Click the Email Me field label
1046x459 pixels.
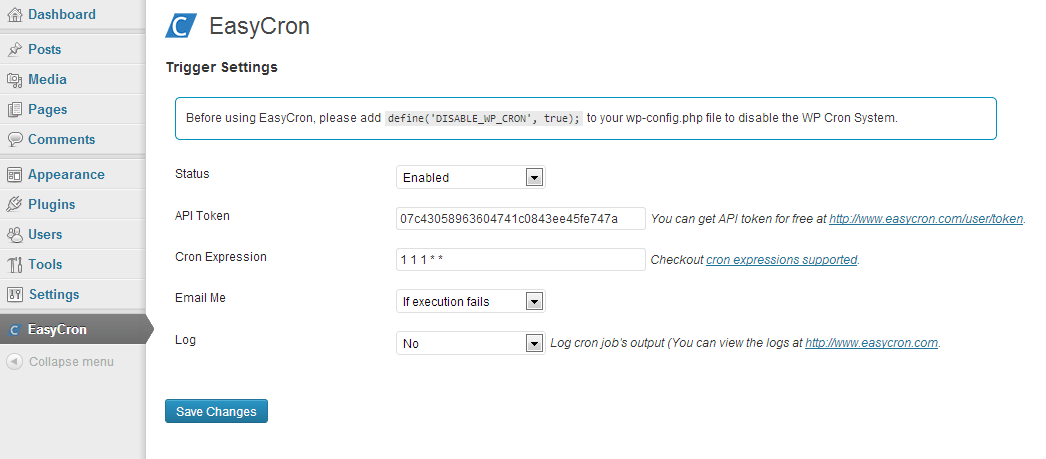click(200, 298)
